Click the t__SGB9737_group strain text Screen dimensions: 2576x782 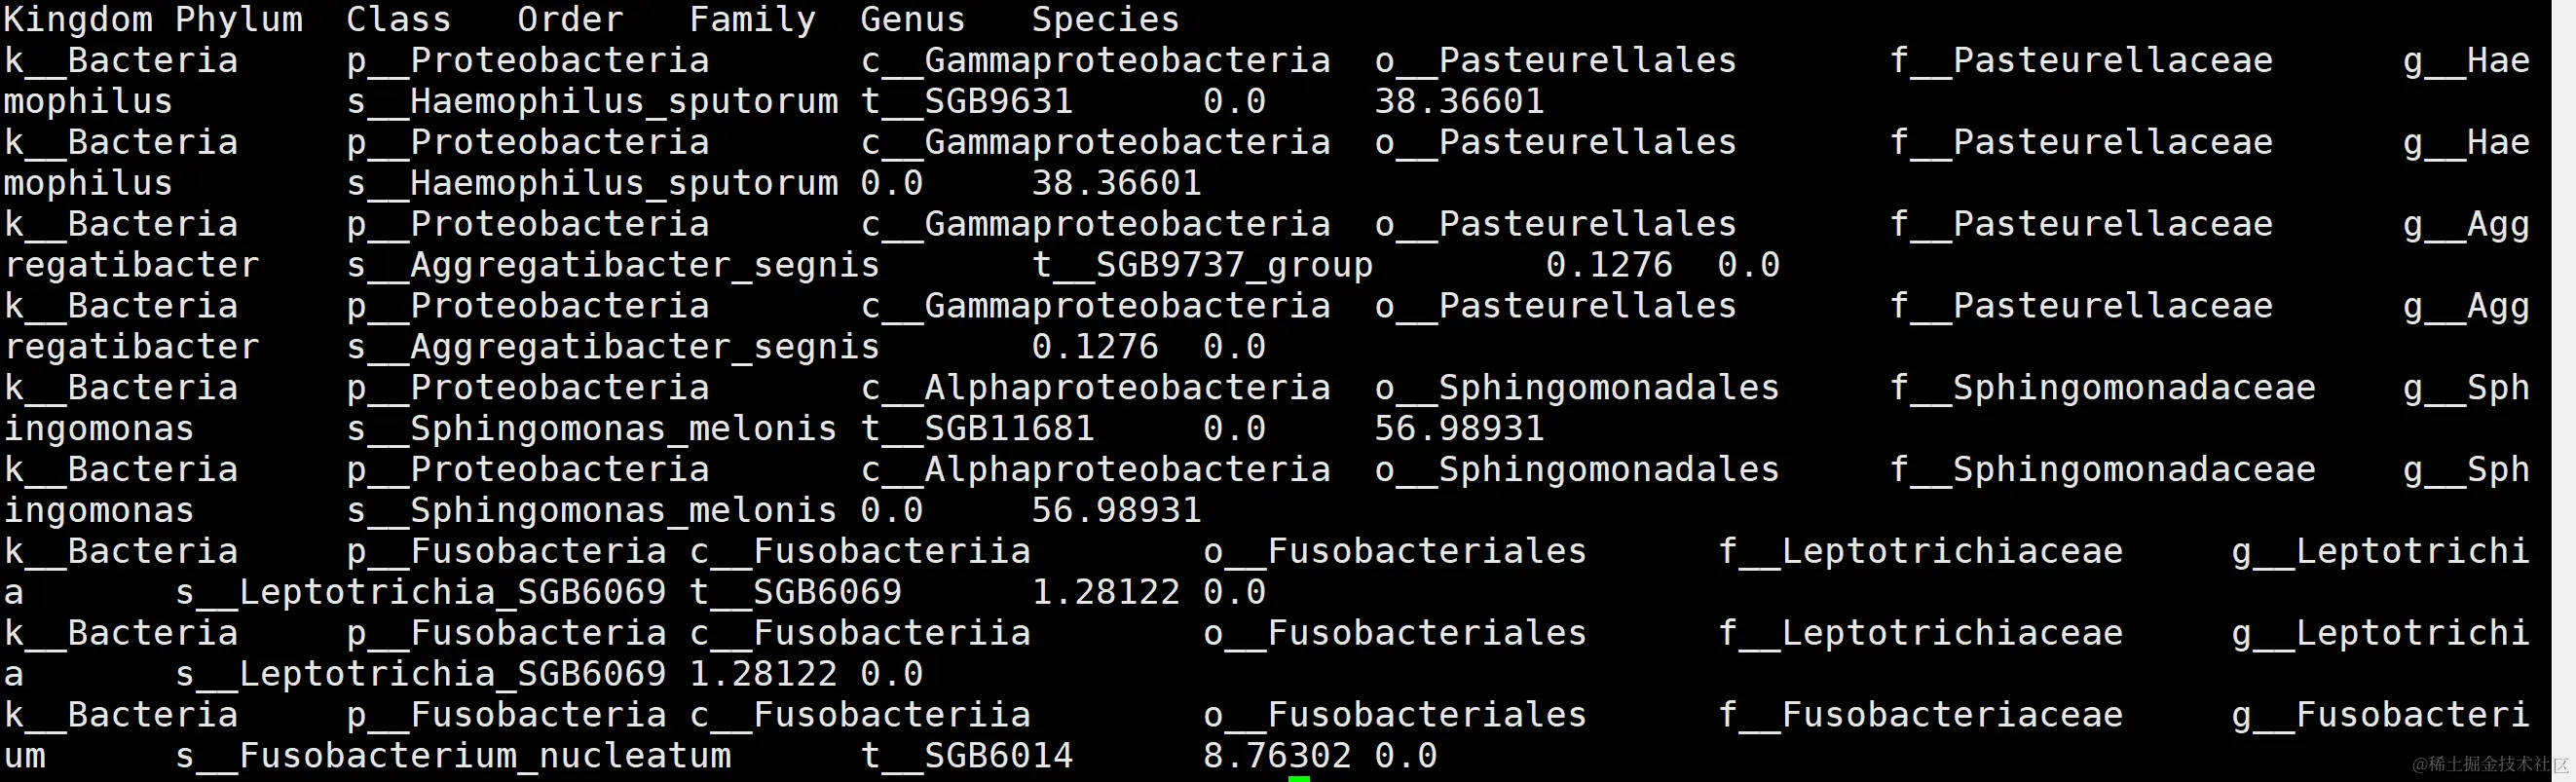coord(1202,265)
